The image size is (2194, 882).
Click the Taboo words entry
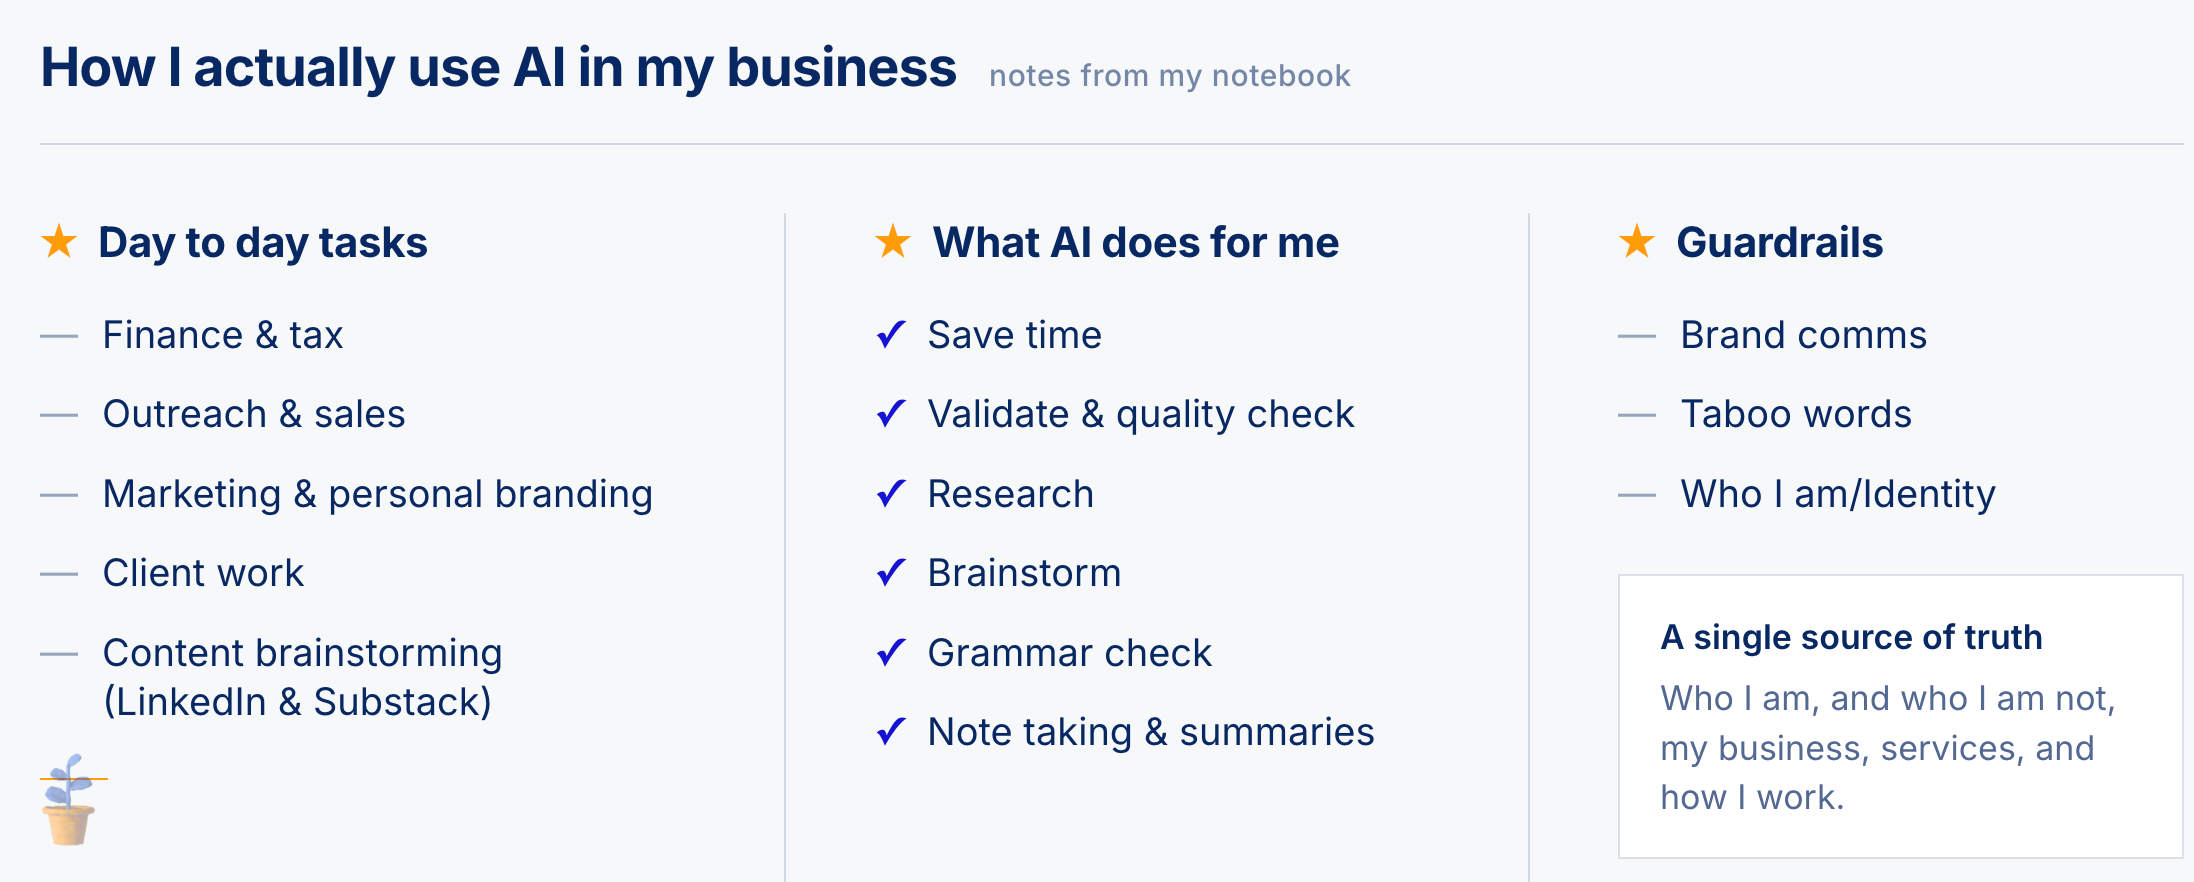coord(1796,414)
